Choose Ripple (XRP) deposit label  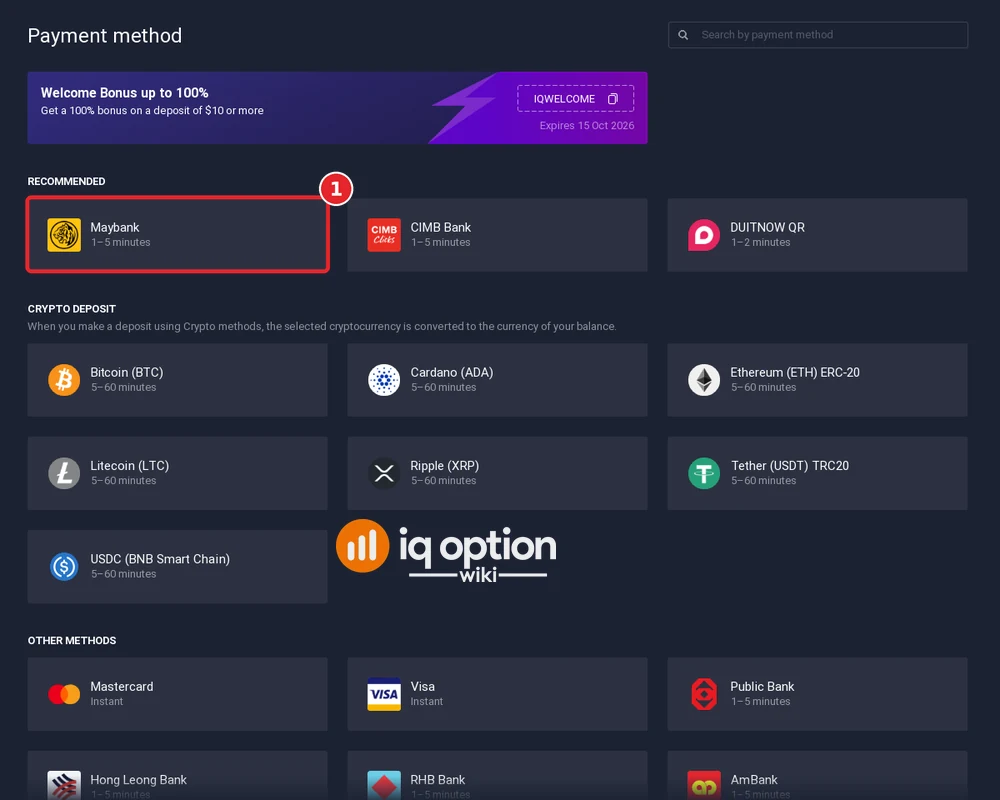point(445,466)
